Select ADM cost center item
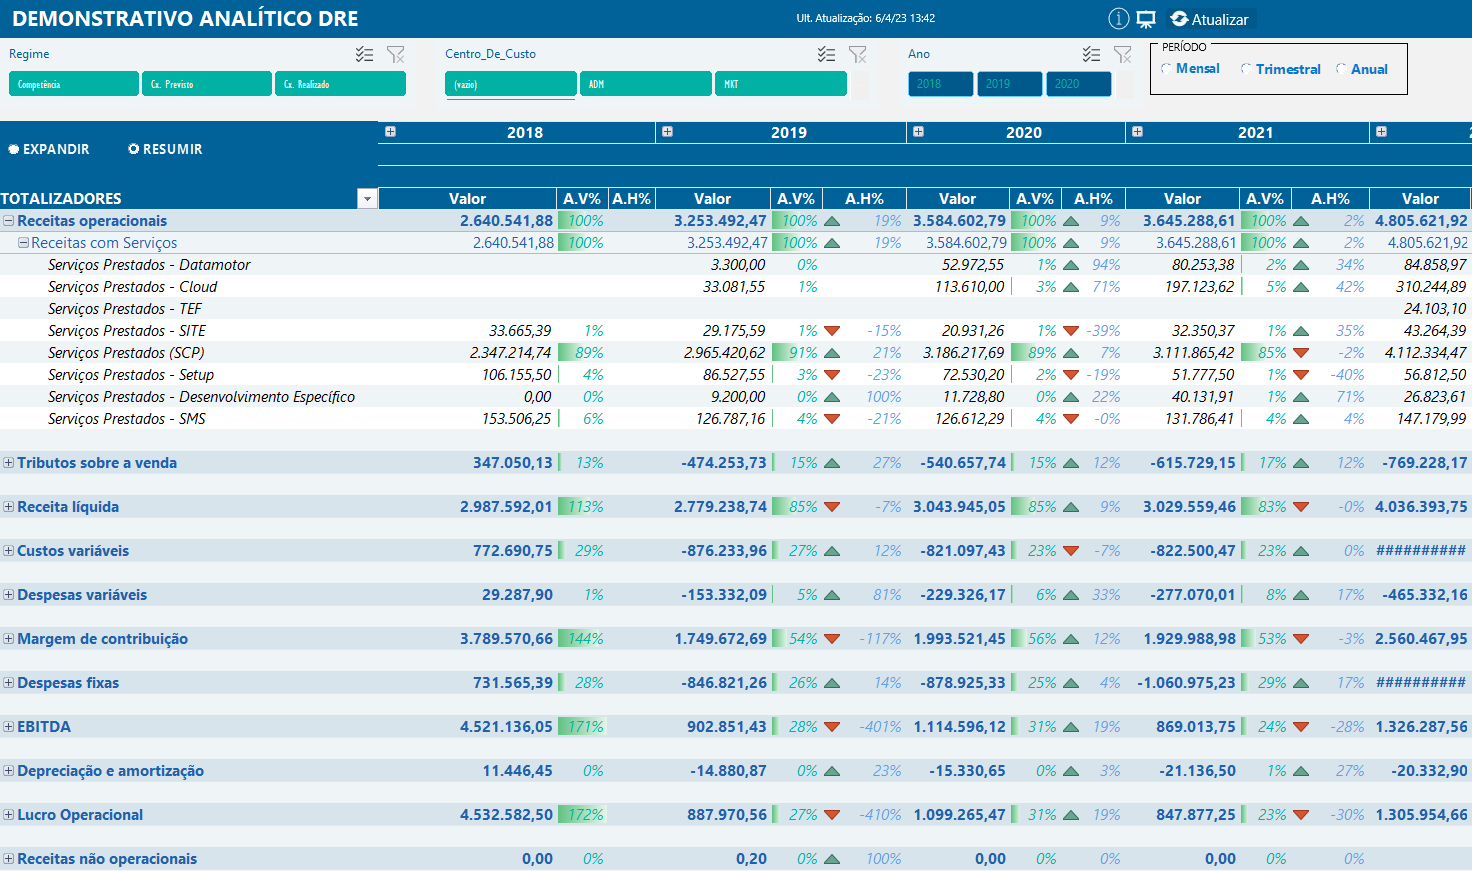The image size is (1472, 871). click(646, 84)
